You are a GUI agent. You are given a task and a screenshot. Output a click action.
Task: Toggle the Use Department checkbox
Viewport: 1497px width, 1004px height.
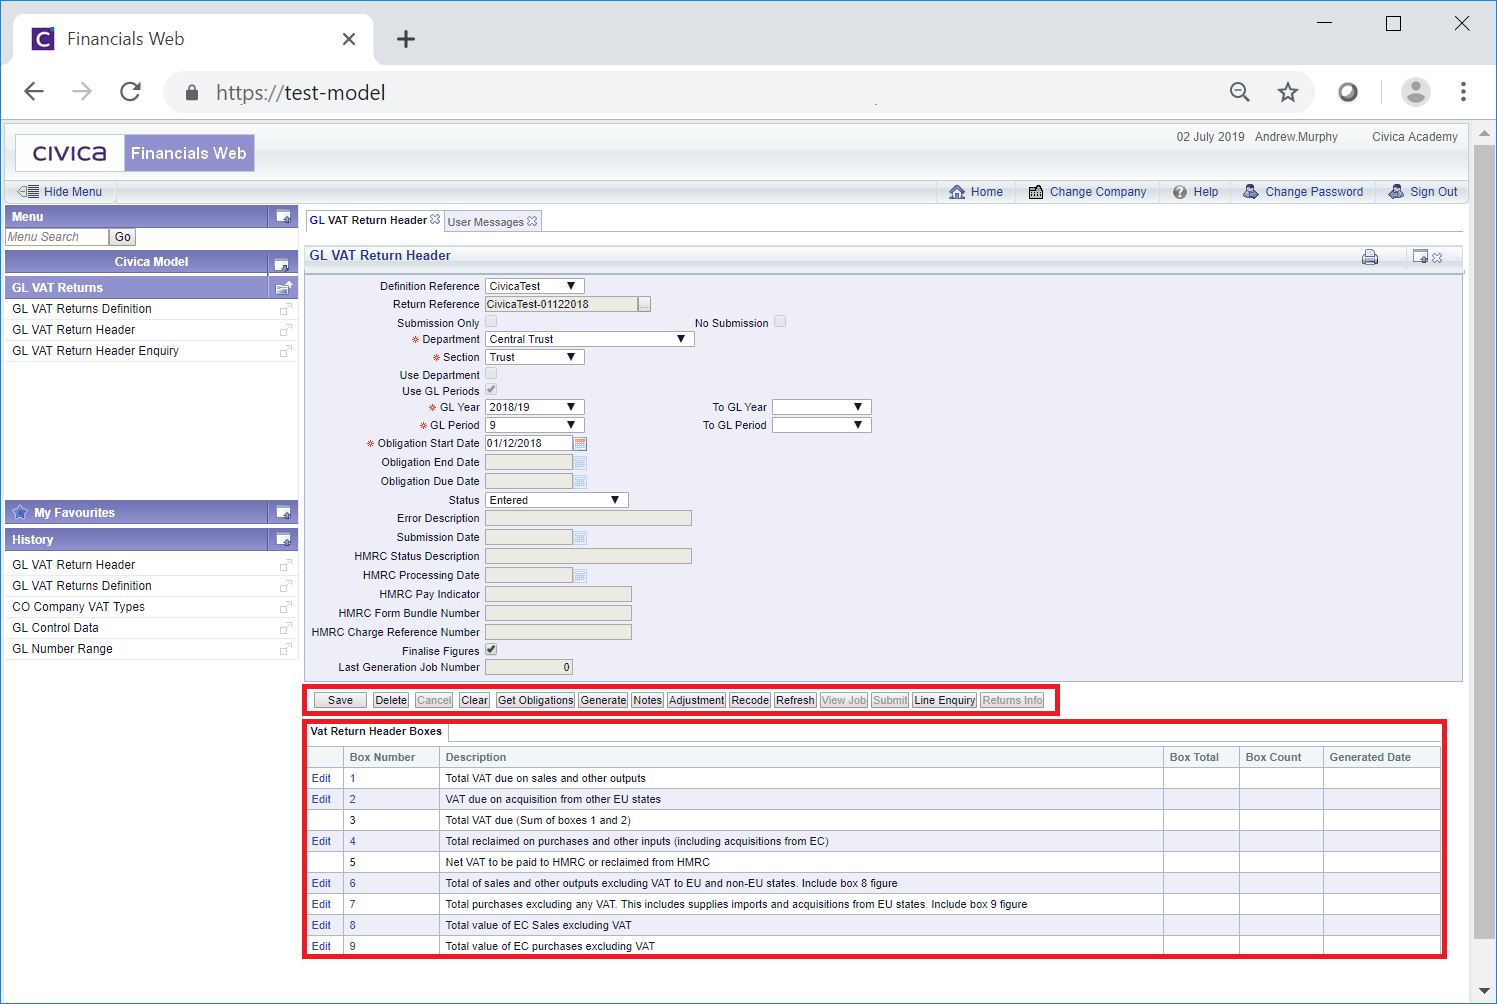(x=491, y=373)
